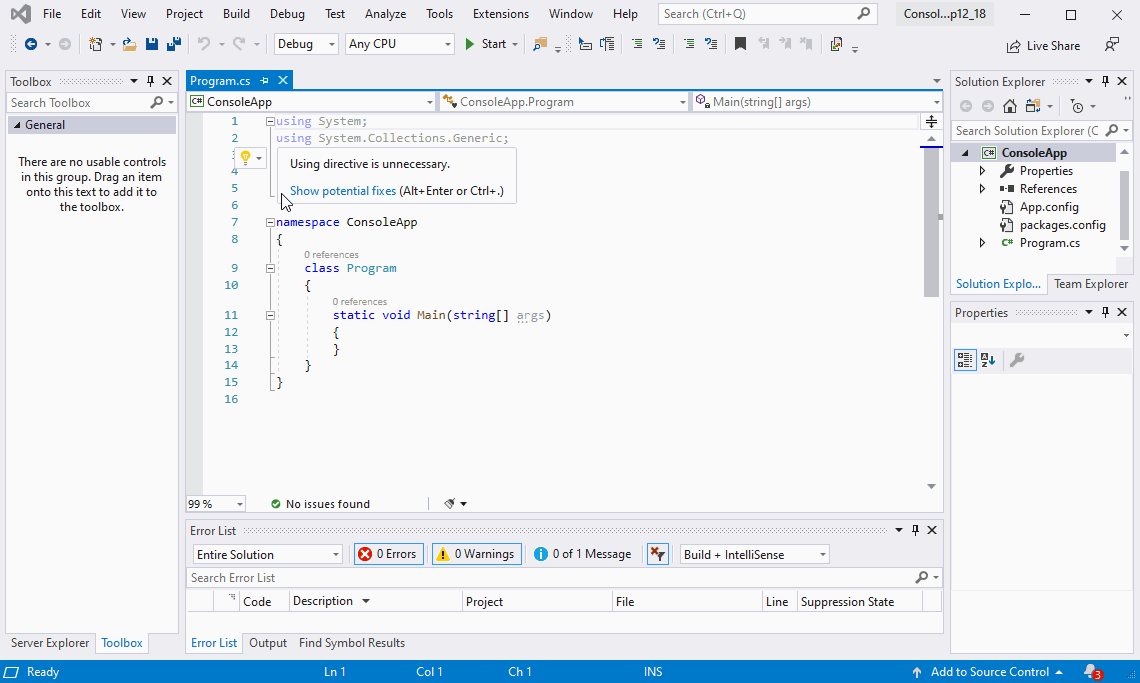The image size is (1140, 683).
Task: Click the Live Share icon
Action: (x=1013, y=46)
